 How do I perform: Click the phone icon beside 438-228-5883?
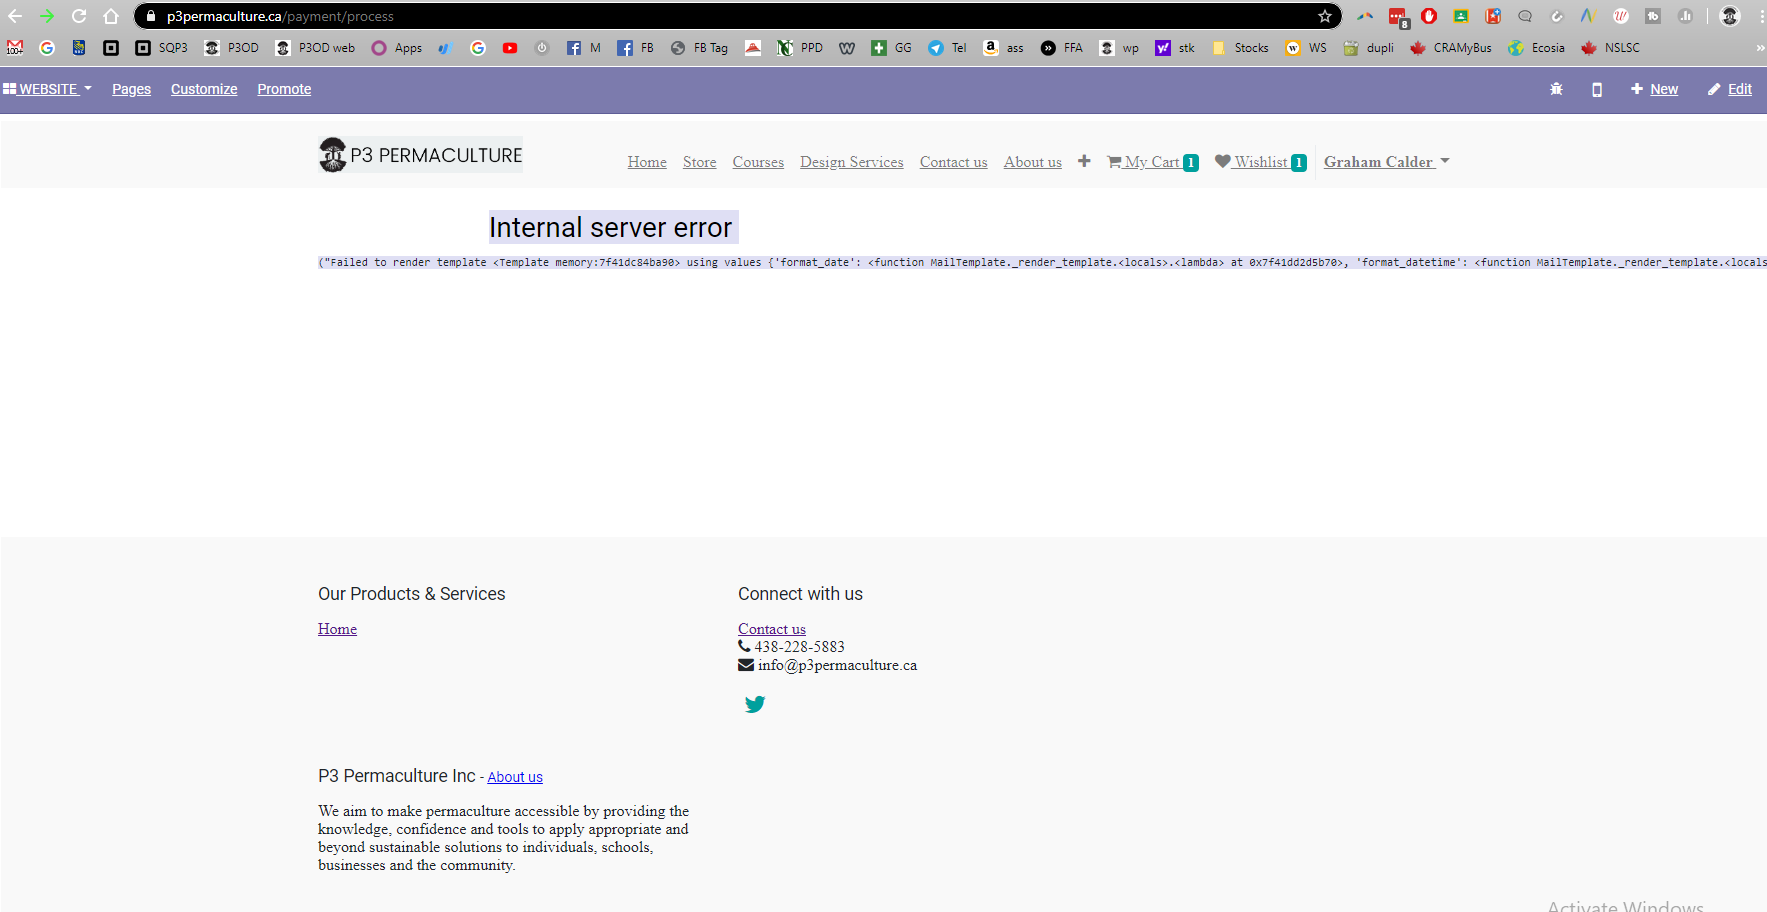[744, 646]
